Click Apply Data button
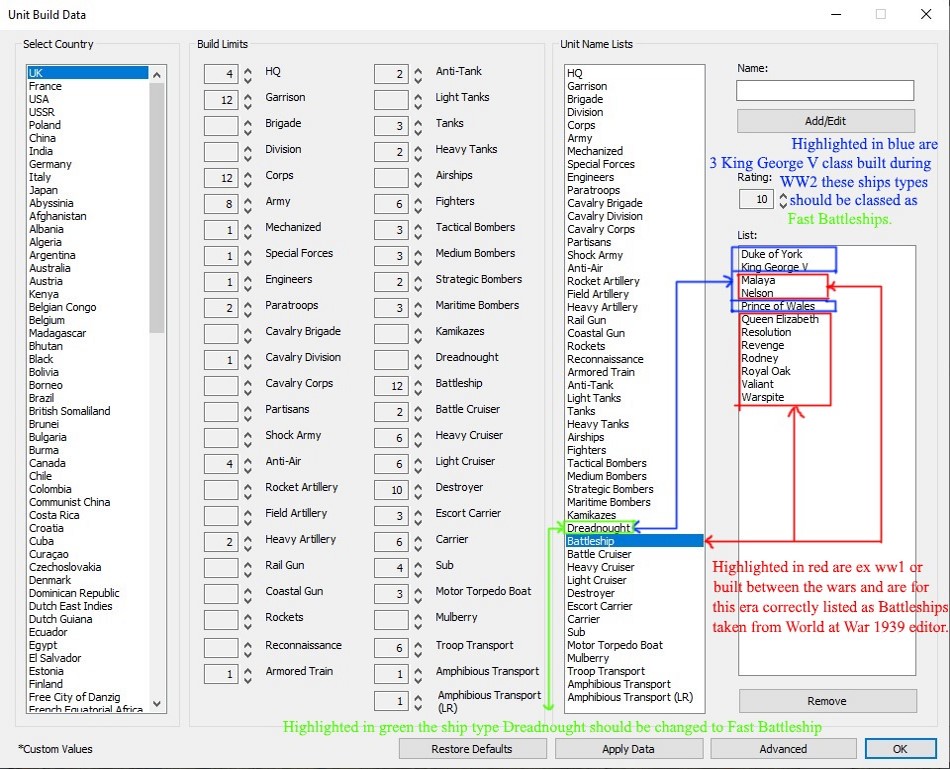The image size is (950, 769). tap(628, 748)
